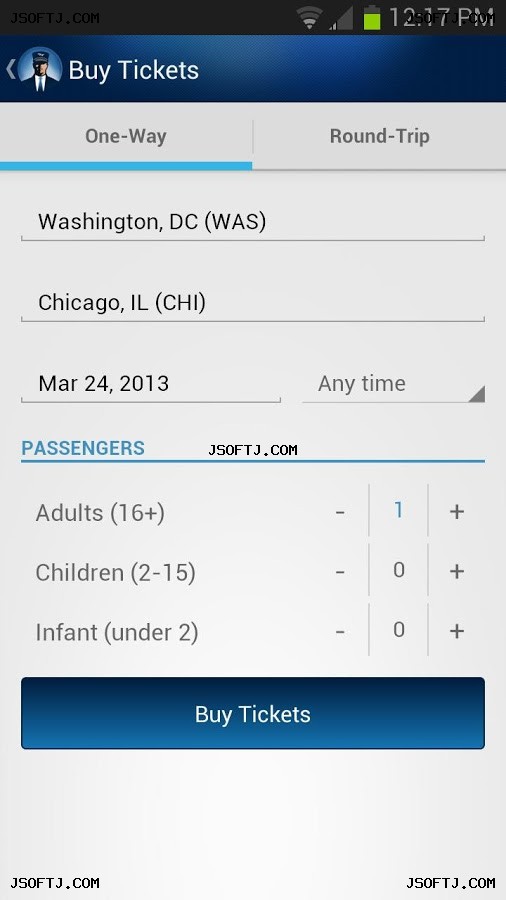This screenshot has height=900, width=506.
Task: Tap the Wi-Fi status icon
Action: 310,18
